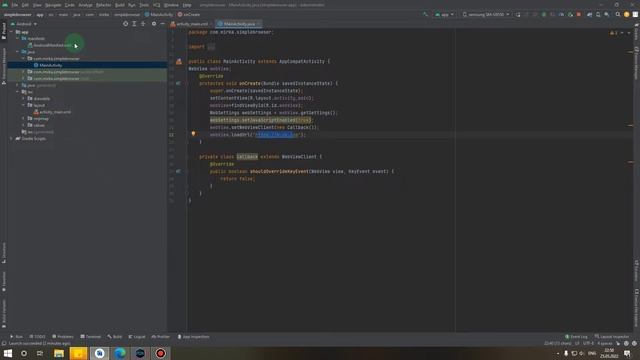Open the App Inspection tool window
The height and width of the screenshot is (360, 640).
(x=193, y=337)
